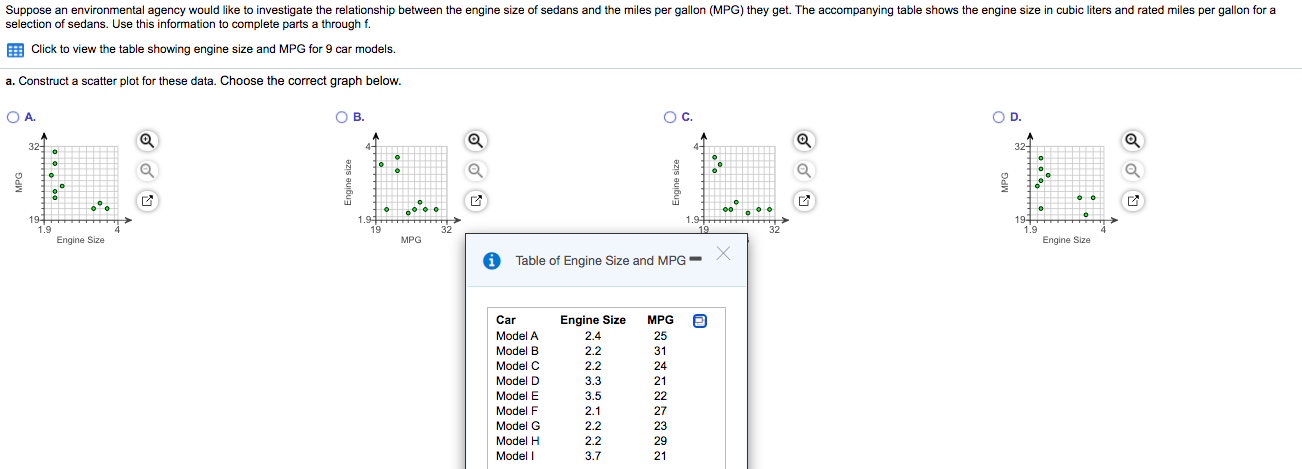Open graph B in pop-out window
The image size is (1302, 469).
coord(476,201)
